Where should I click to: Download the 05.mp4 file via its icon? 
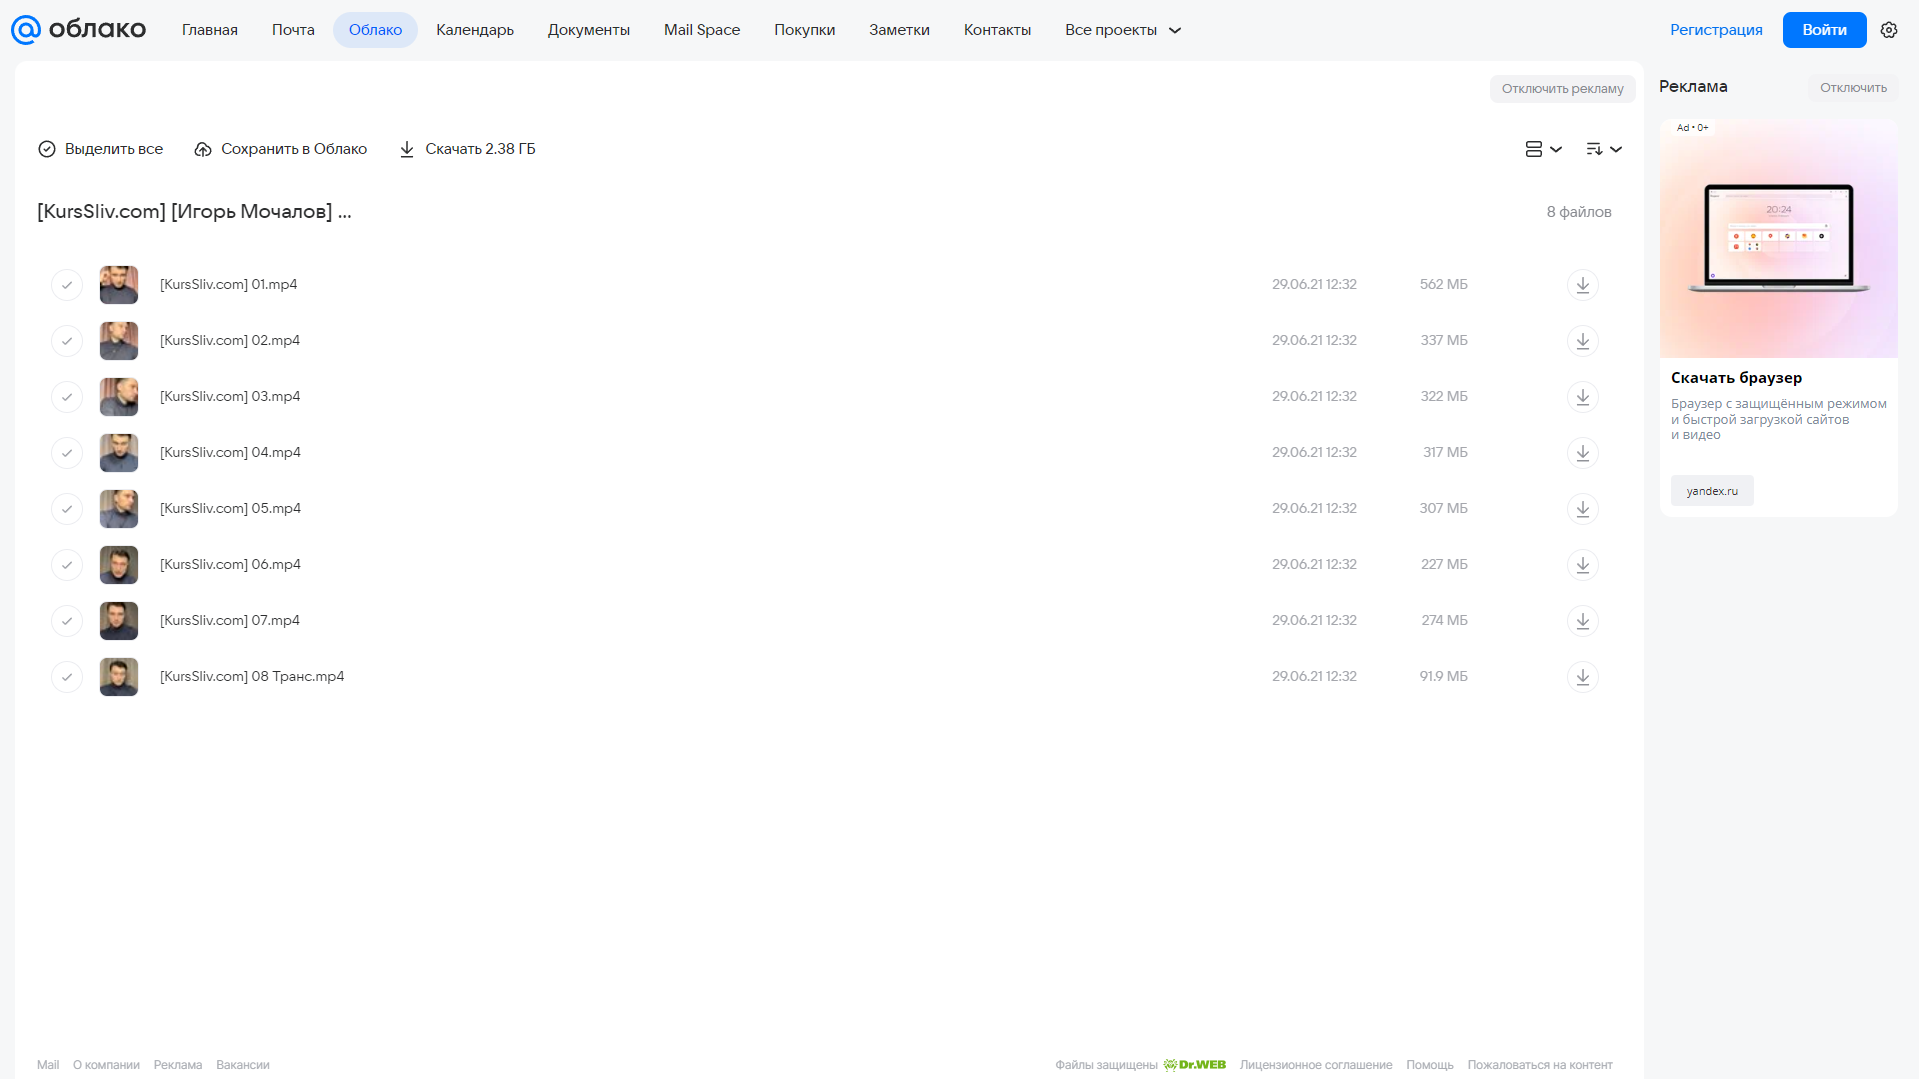click(1582, 509)
